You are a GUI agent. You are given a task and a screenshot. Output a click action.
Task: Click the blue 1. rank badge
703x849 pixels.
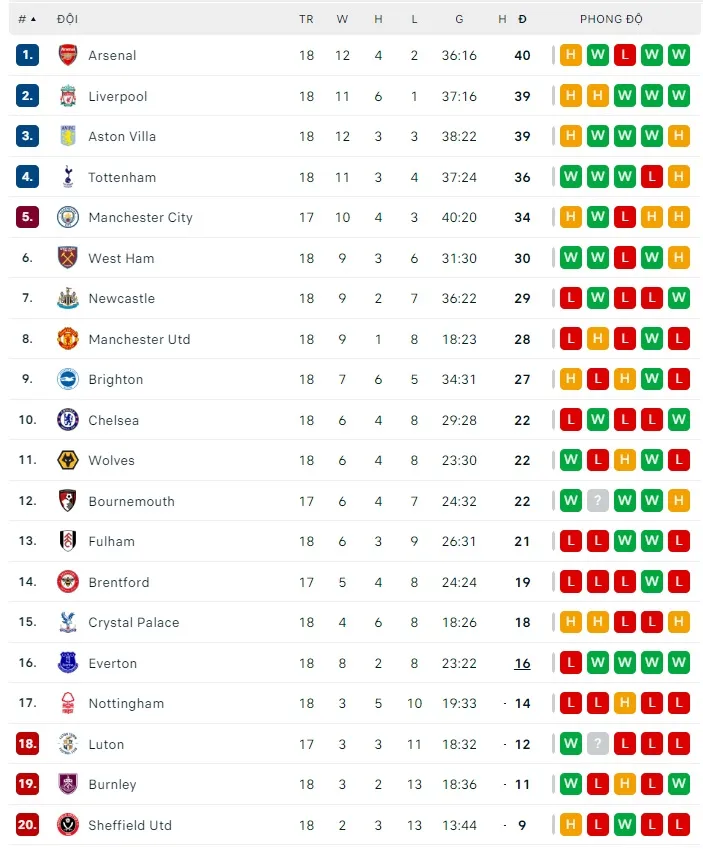click(x=27, y=55)
